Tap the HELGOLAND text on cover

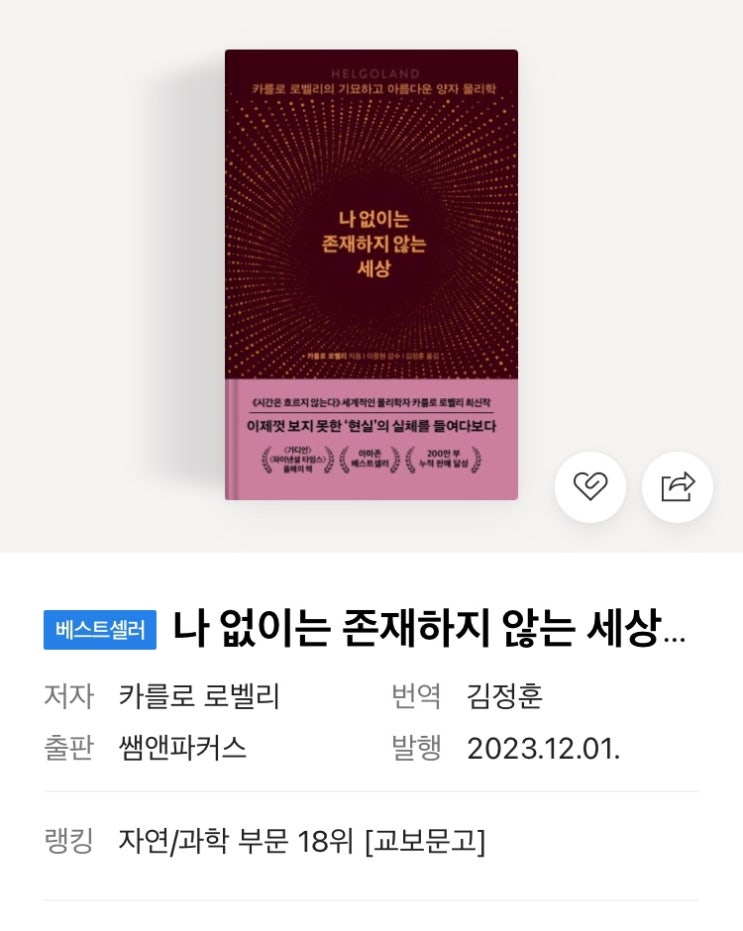(x=375, y=74)
